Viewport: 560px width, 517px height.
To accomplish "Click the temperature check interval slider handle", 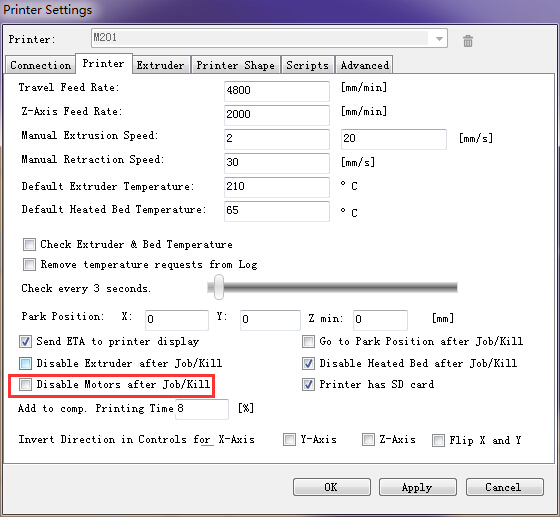I will tap(219, 287).
